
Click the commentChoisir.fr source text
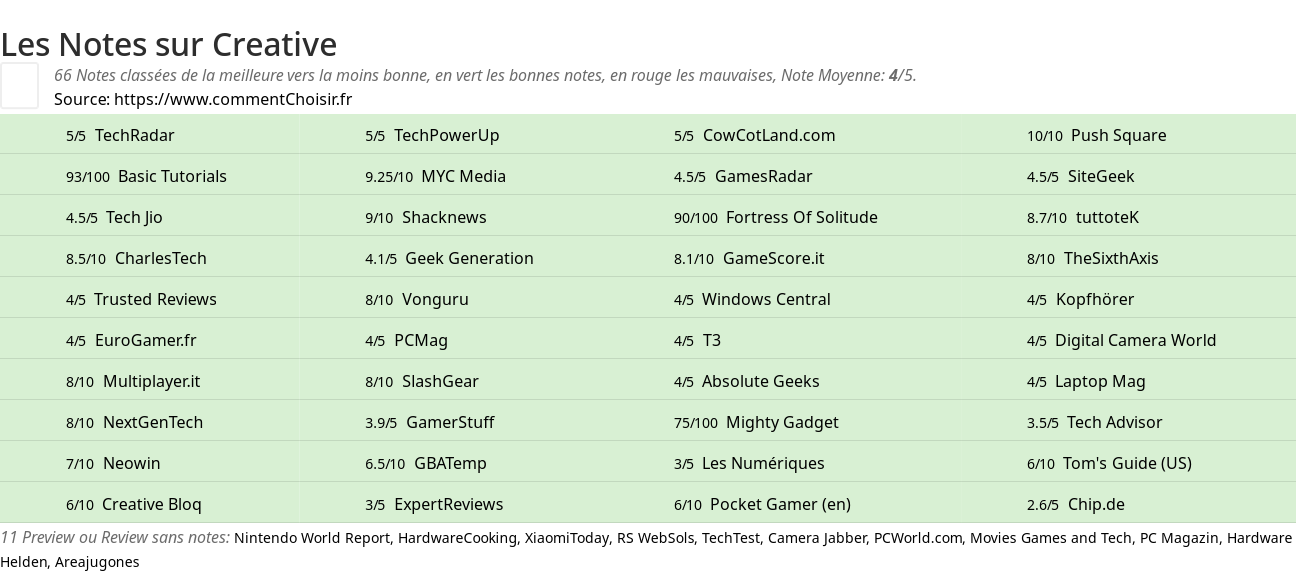(x=233, y=99)
